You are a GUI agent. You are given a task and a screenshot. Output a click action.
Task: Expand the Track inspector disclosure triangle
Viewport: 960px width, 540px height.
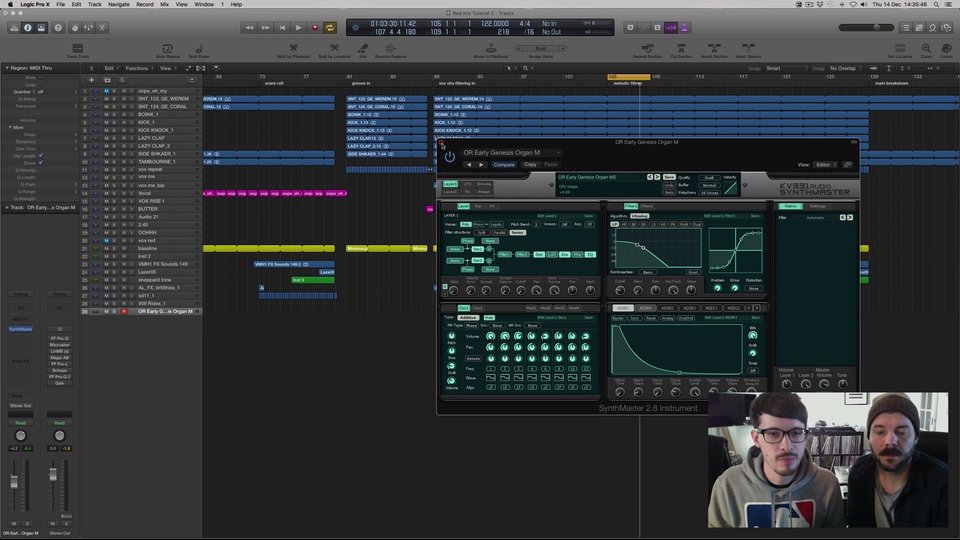(7, 207)
